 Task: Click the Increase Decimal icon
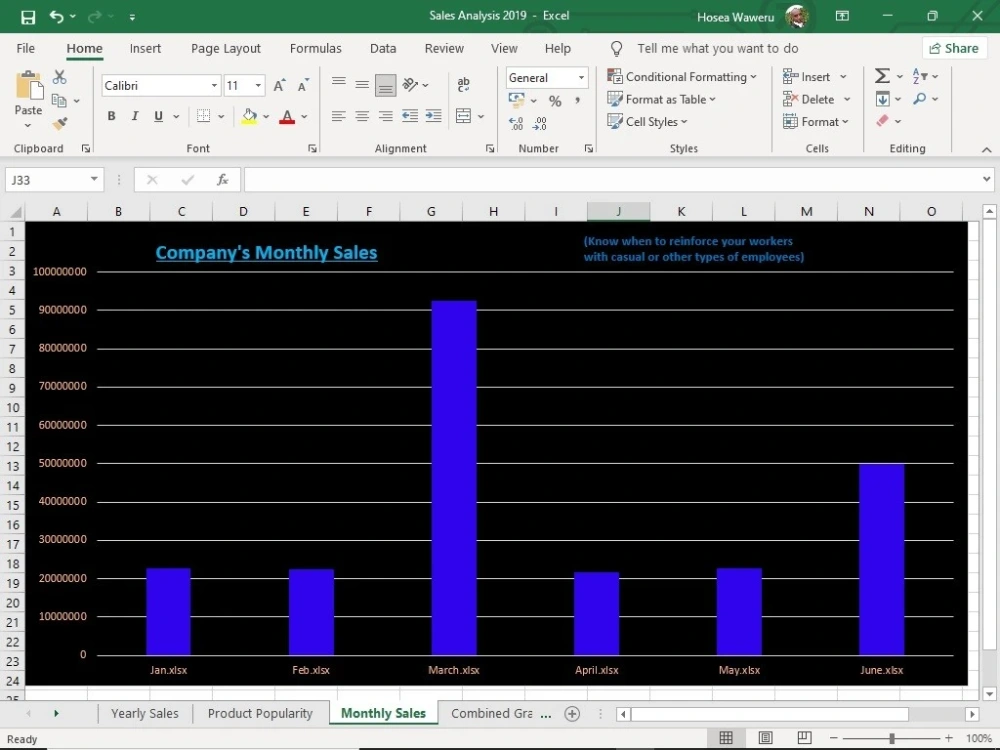[516, 125]
